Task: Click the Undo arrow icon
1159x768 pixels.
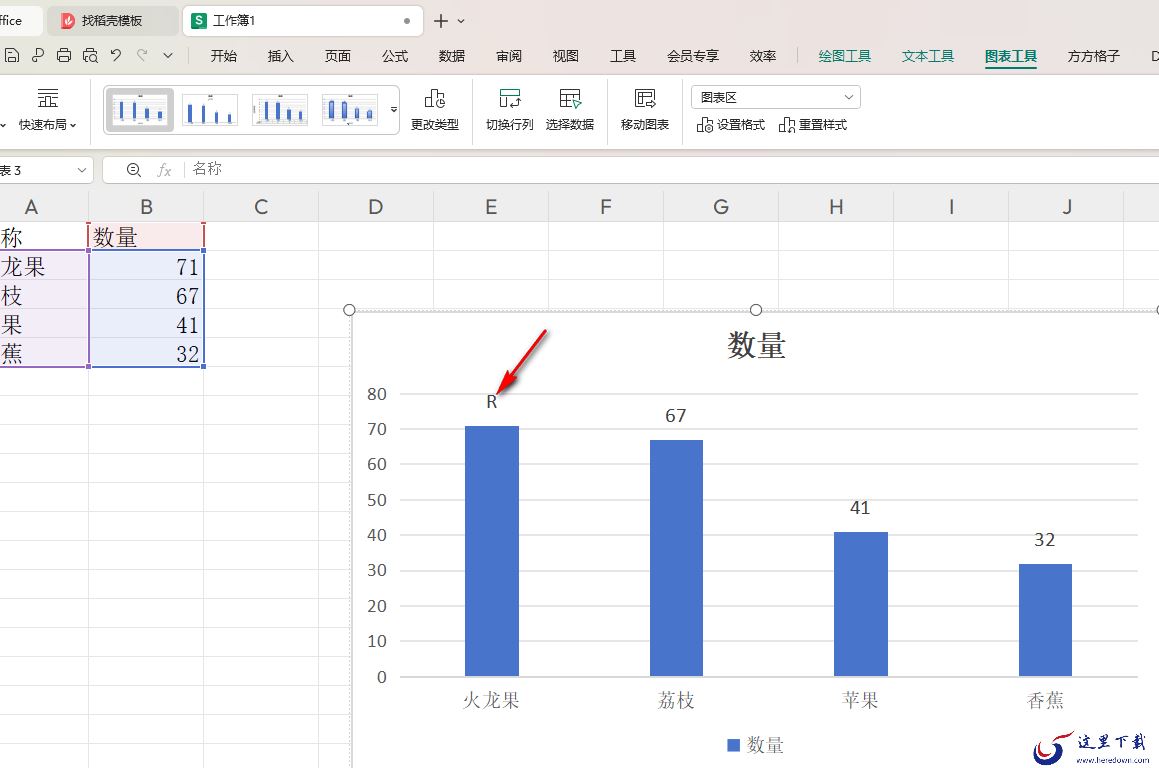Action: pos(116,55)
